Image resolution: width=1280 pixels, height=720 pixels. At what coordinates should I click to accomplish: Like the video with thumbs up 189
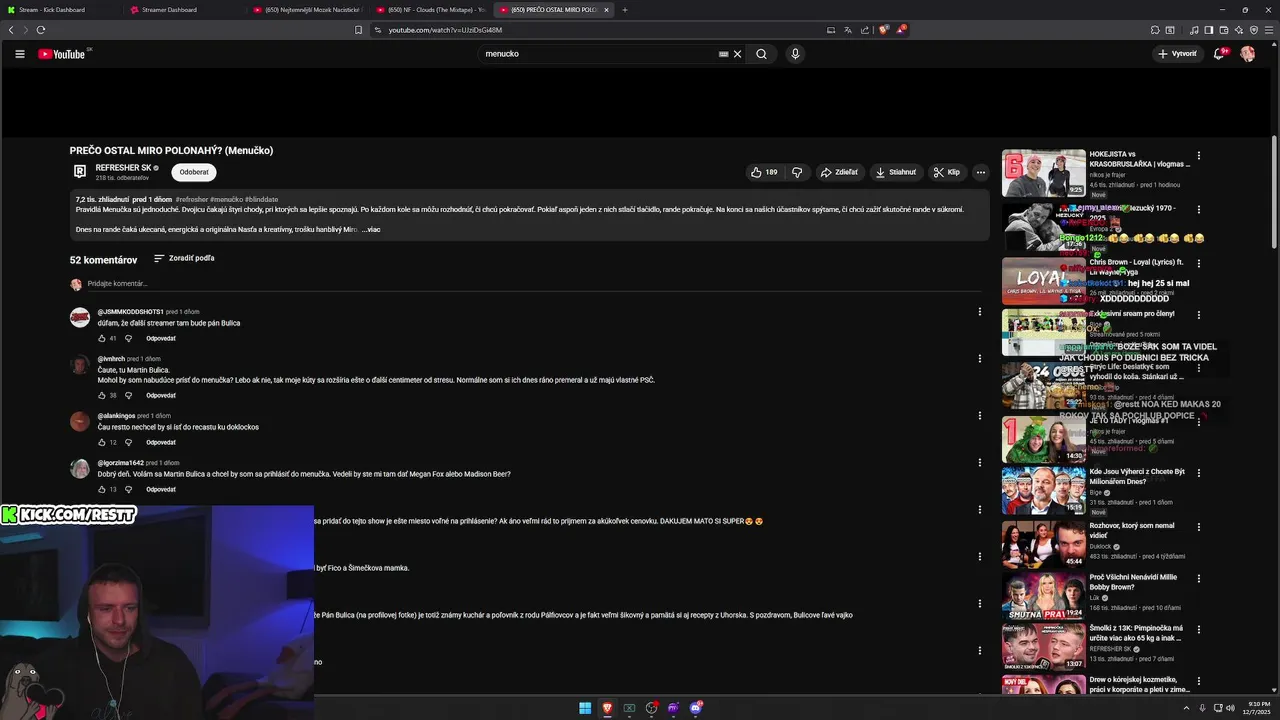764,172
